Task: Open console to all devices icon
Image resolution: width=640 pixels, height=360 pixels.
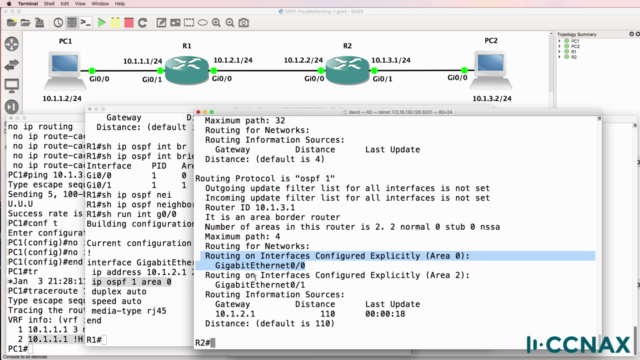Action: (x=85, y=22)
